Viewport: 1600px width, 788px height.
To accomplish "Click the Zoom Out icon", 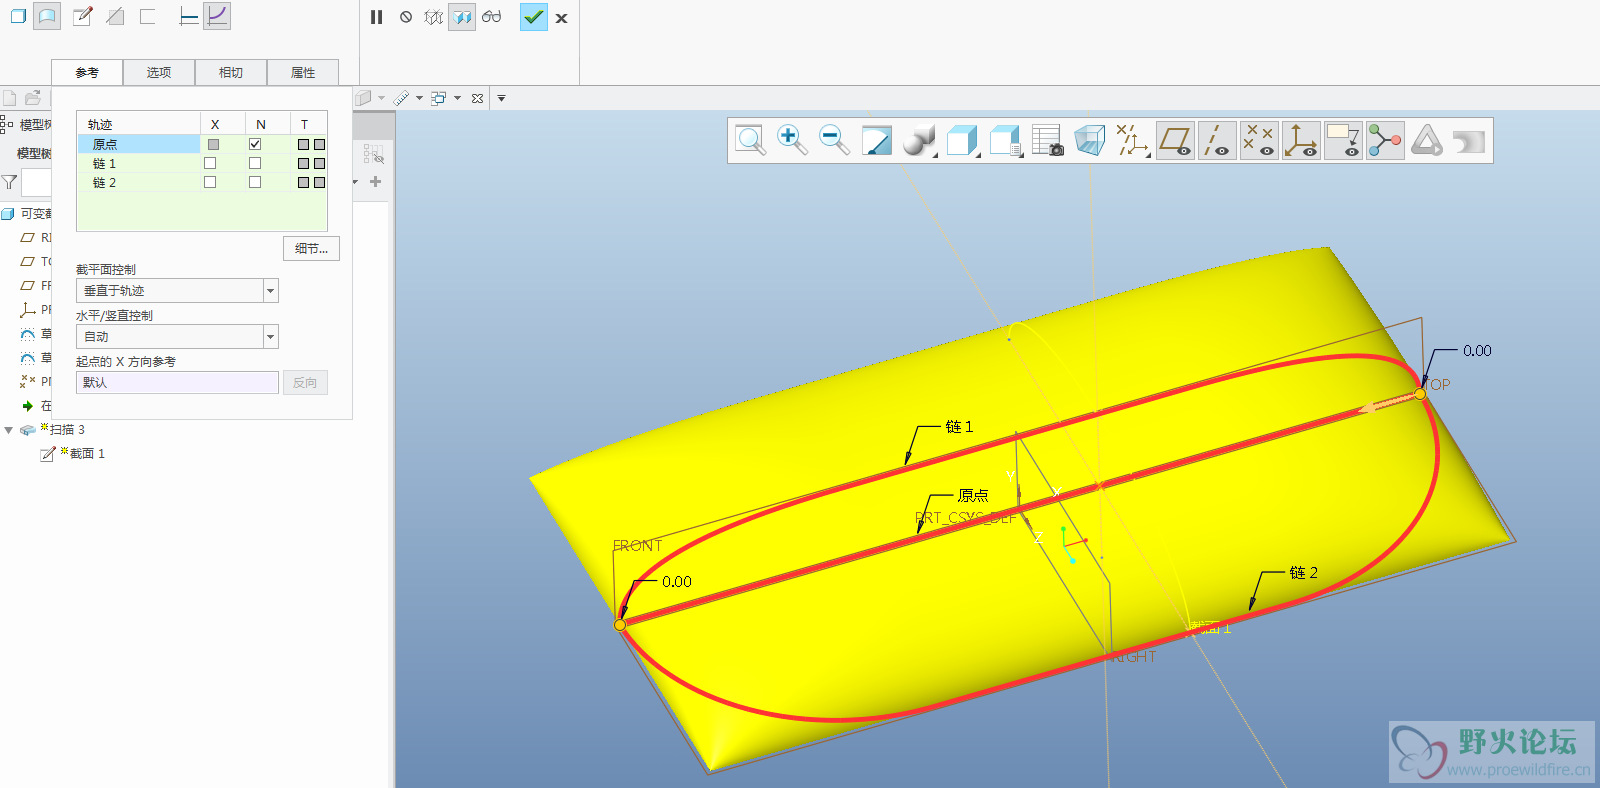I will 834,141.
